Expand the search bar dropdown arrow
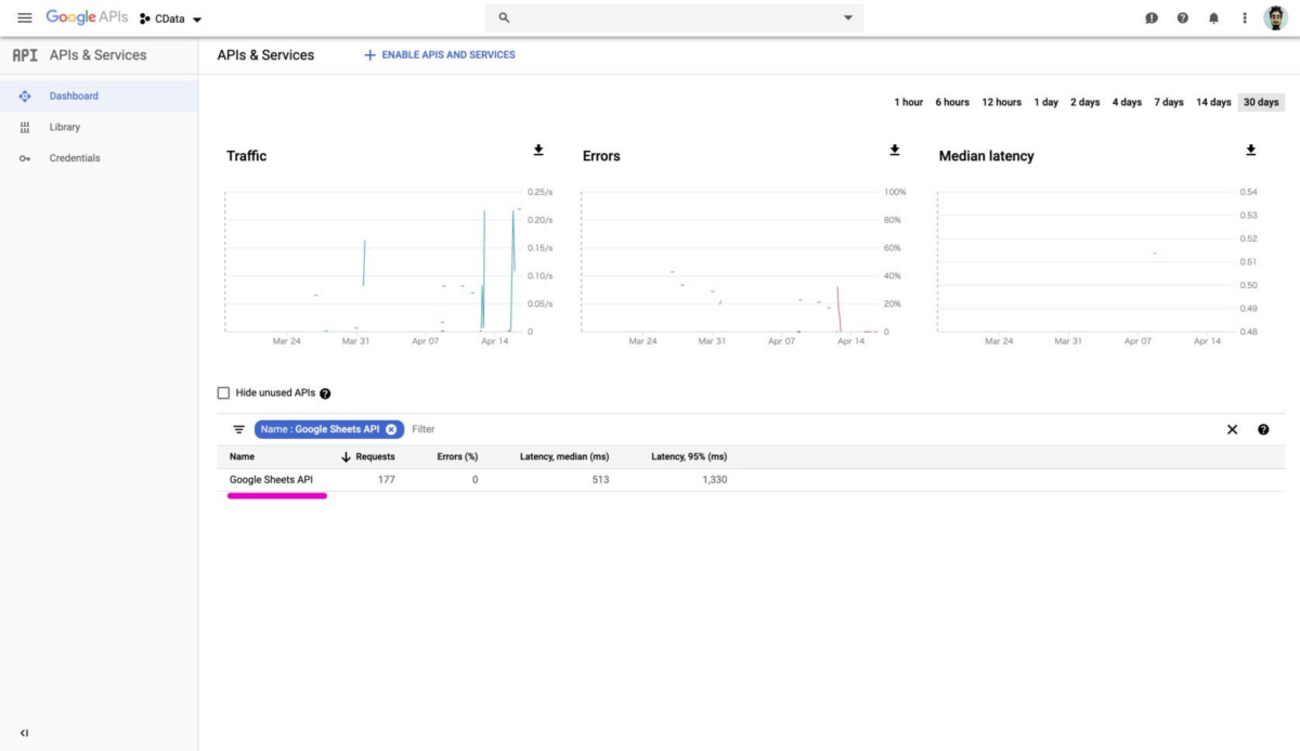This screenshot has width=1300, height=751. (x=848, y=18)
